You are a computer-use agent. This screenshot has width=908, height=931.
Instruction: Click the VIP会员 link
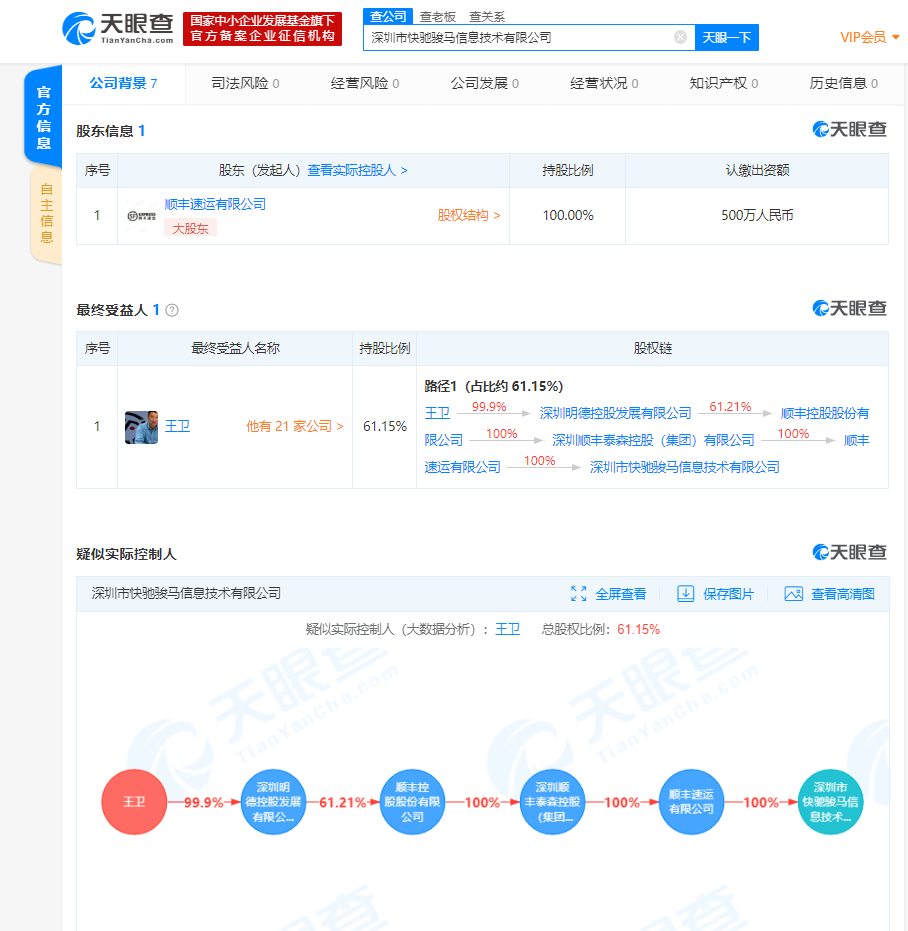tap(862, 37)
